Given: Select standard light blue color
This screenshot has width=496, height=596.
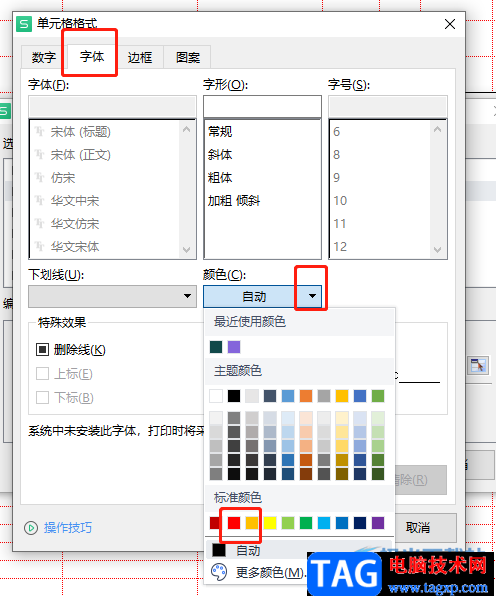Looking at the screenshot, I should tap(324, 523).
